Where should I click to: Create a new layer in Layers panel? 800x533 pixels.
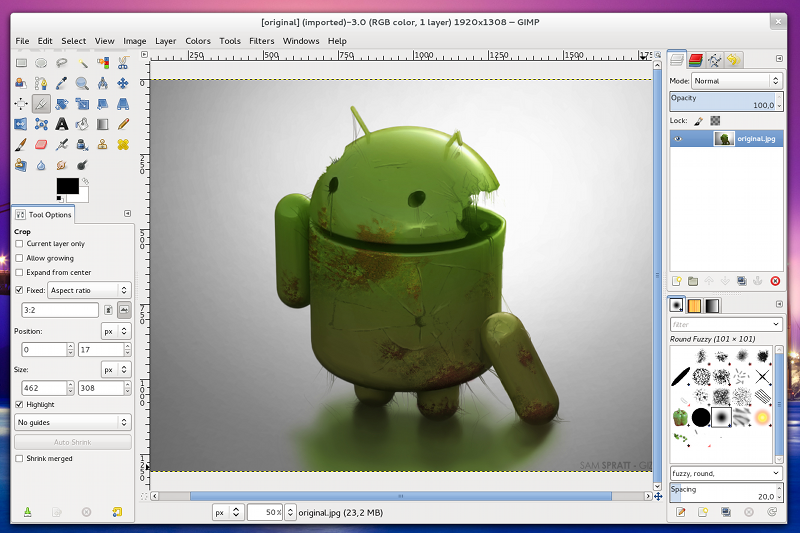(x=677, y=281)
